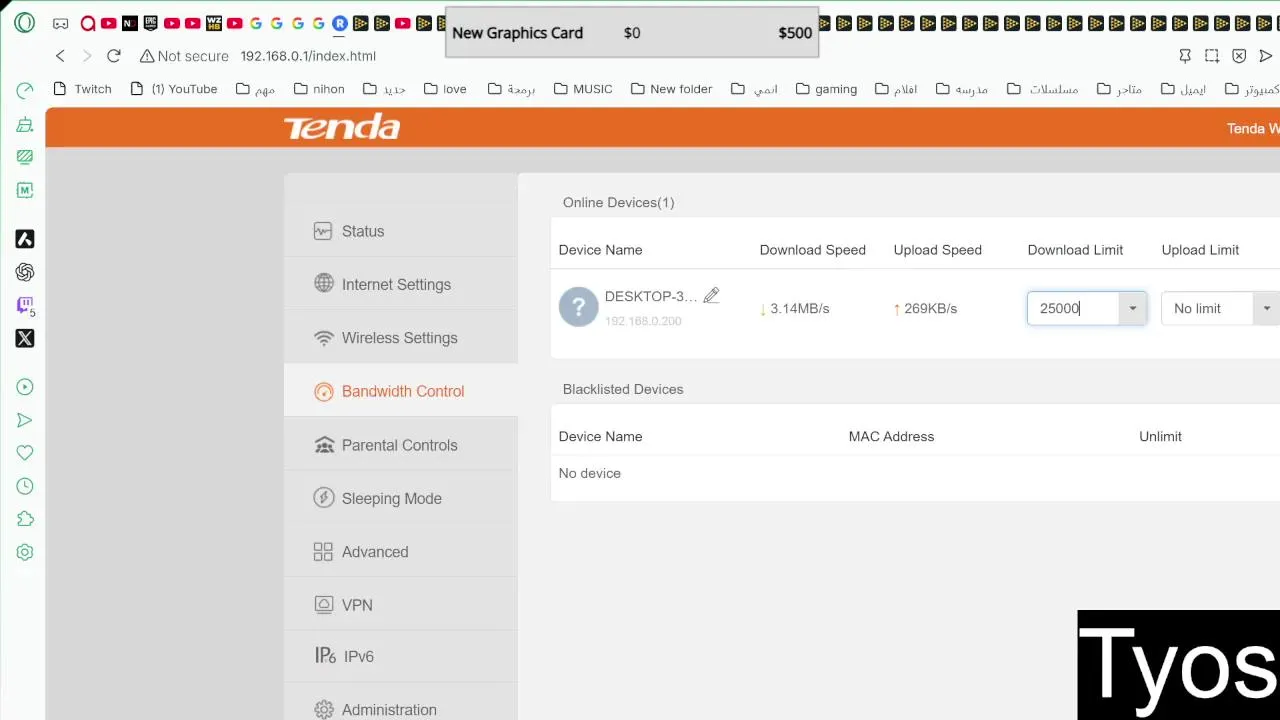Open the GX Cleaner broom icon
Viewport: 1280px width, 720px height.
click(x=25, y=124)
